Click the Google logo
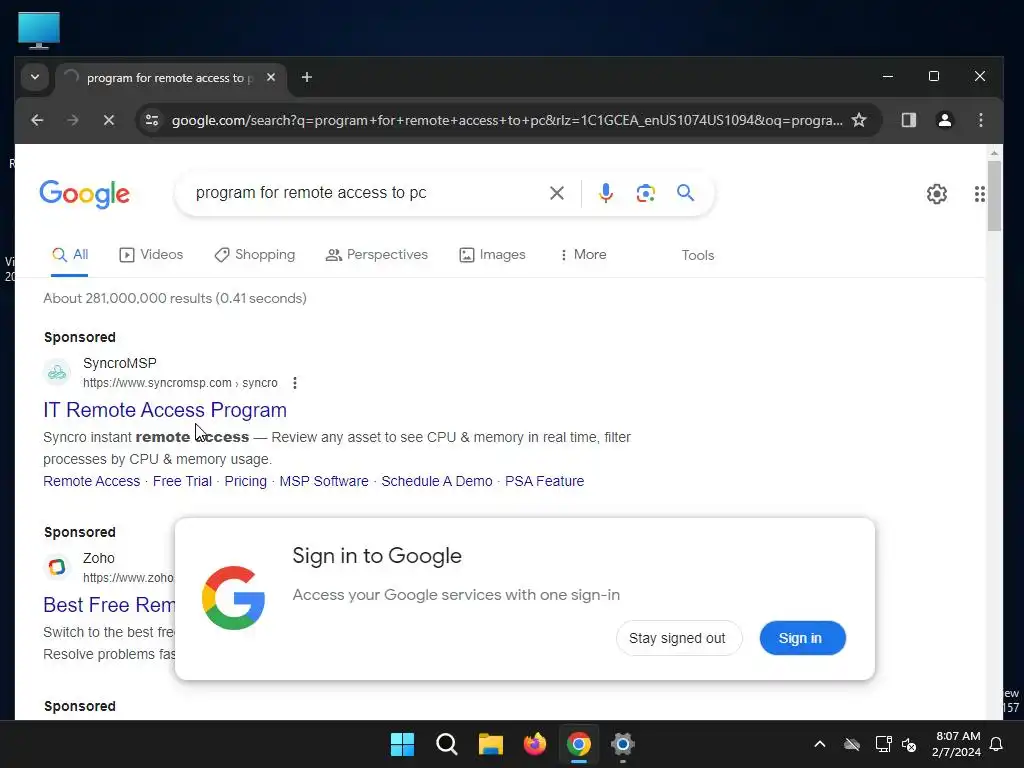 [84, 194]
